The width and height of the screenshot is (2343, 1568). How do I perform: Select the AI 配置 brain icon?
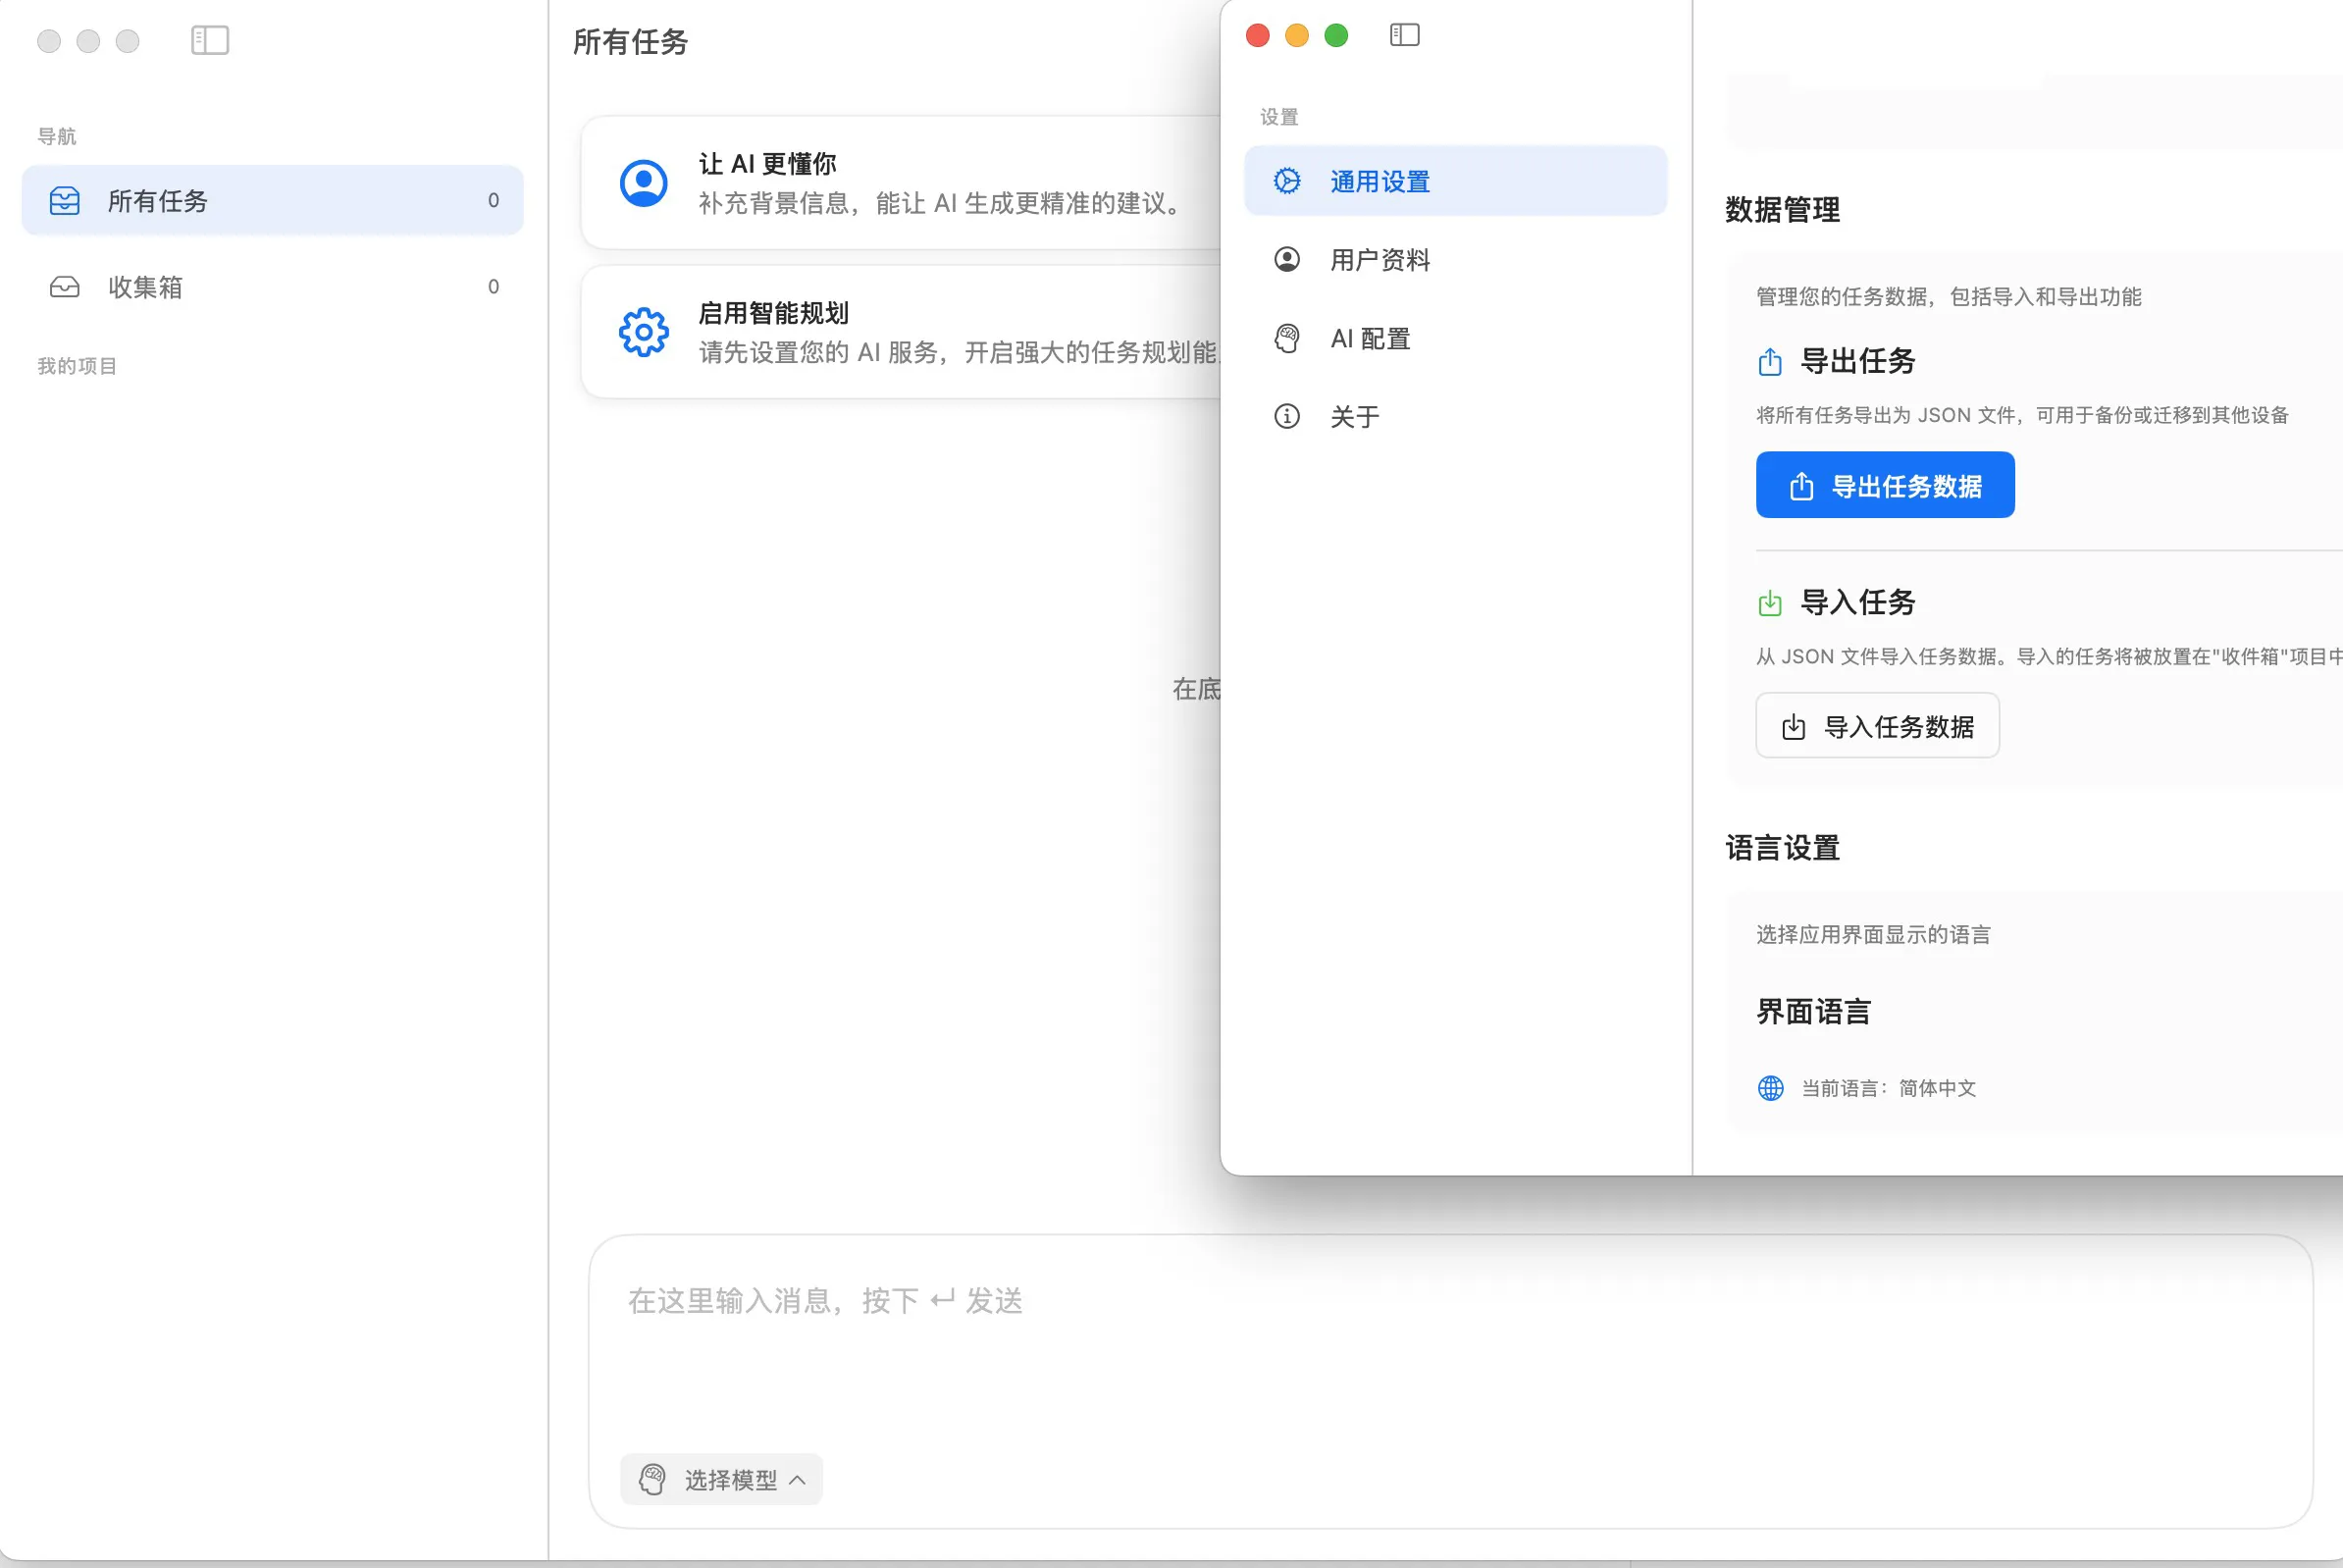[1287, 337]
